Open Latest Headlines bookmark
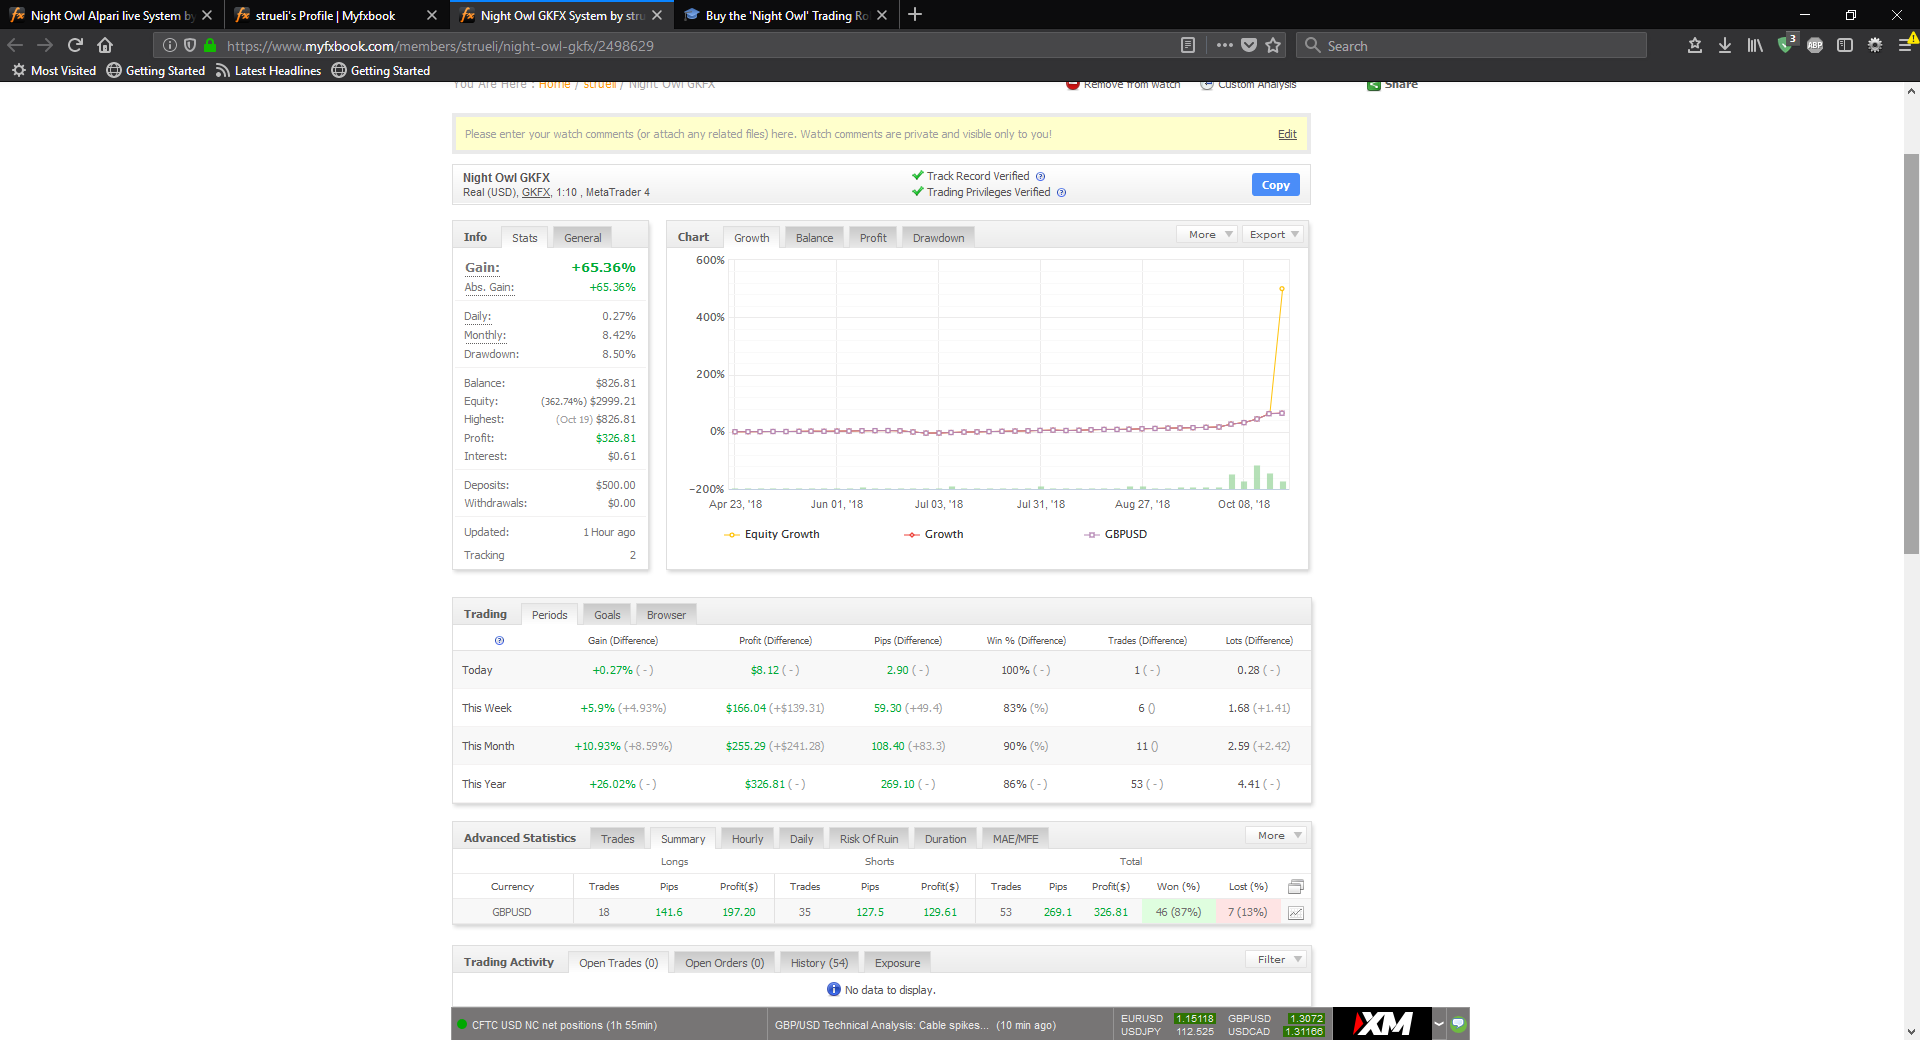1920x1040 pixels. click(x=268, y=71)
